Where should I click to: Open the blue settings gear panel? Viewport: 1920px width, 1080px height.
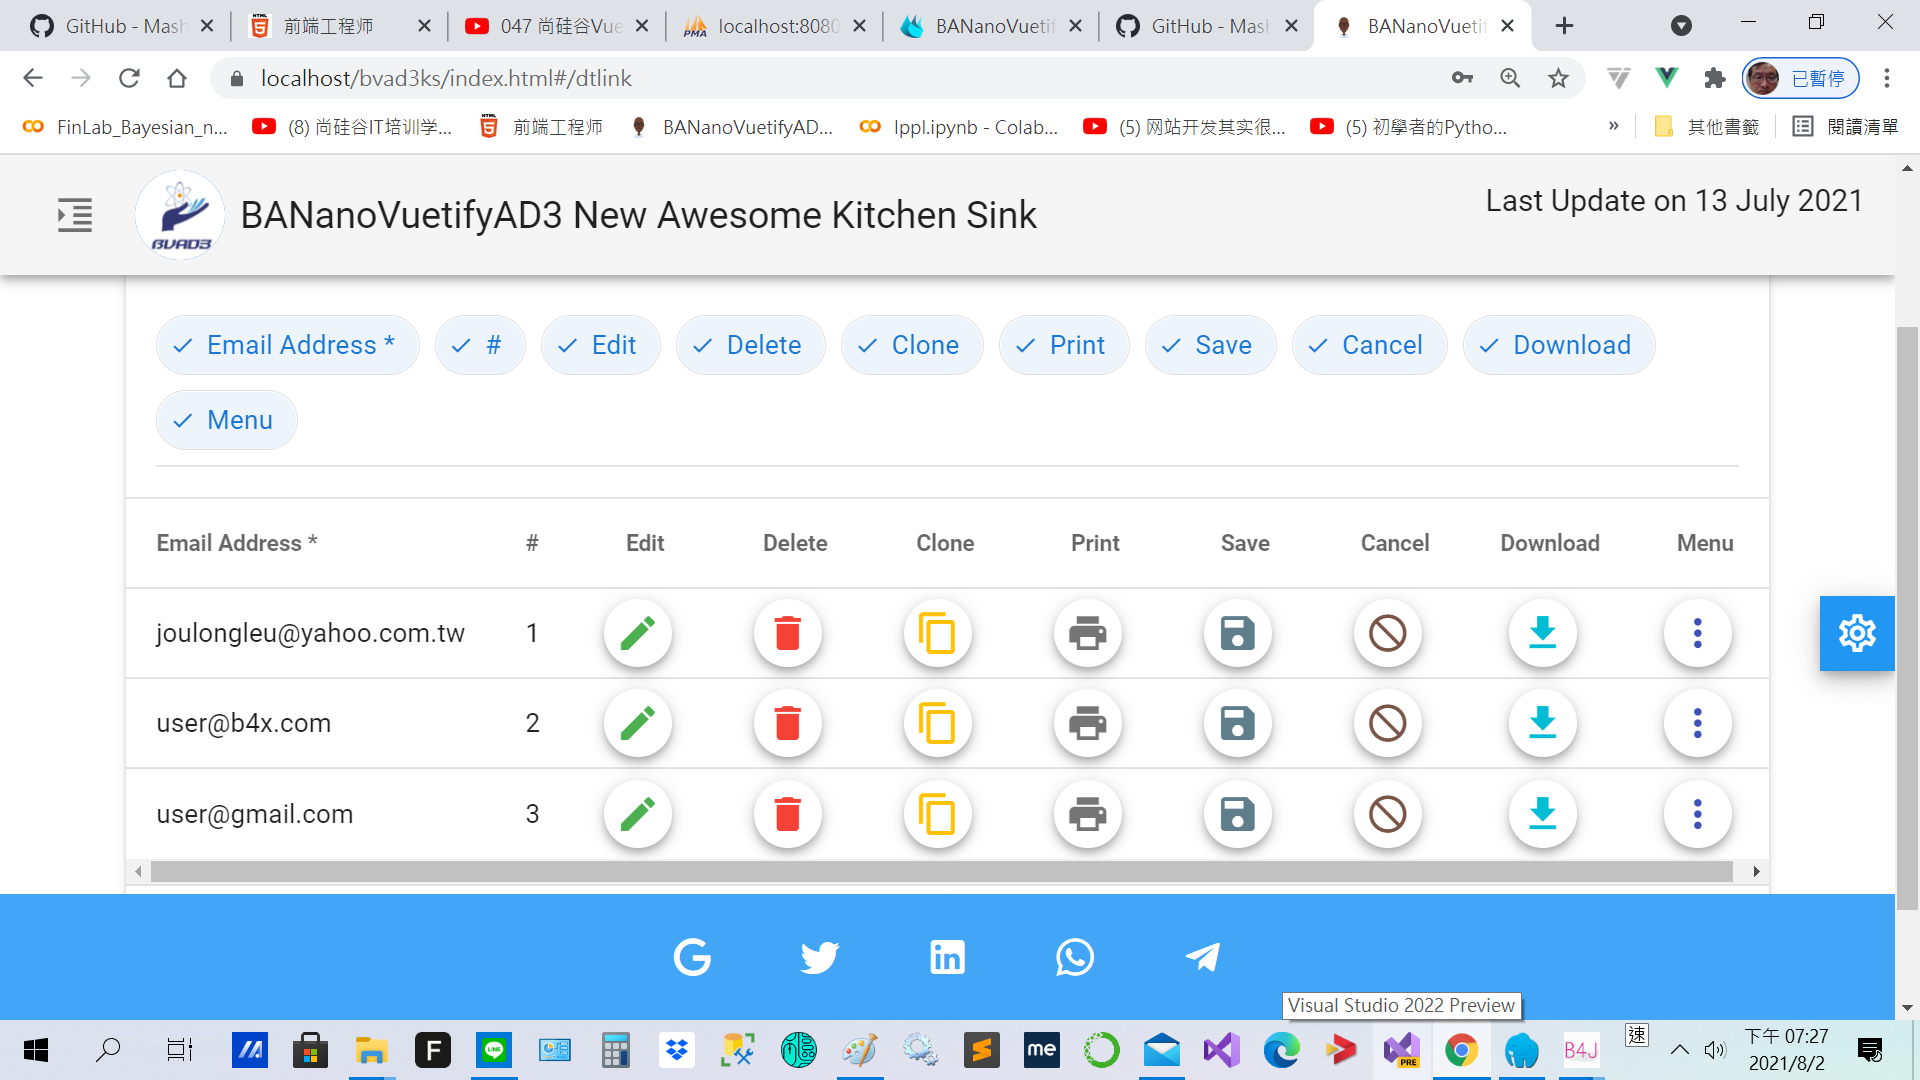pos(1856,633)
